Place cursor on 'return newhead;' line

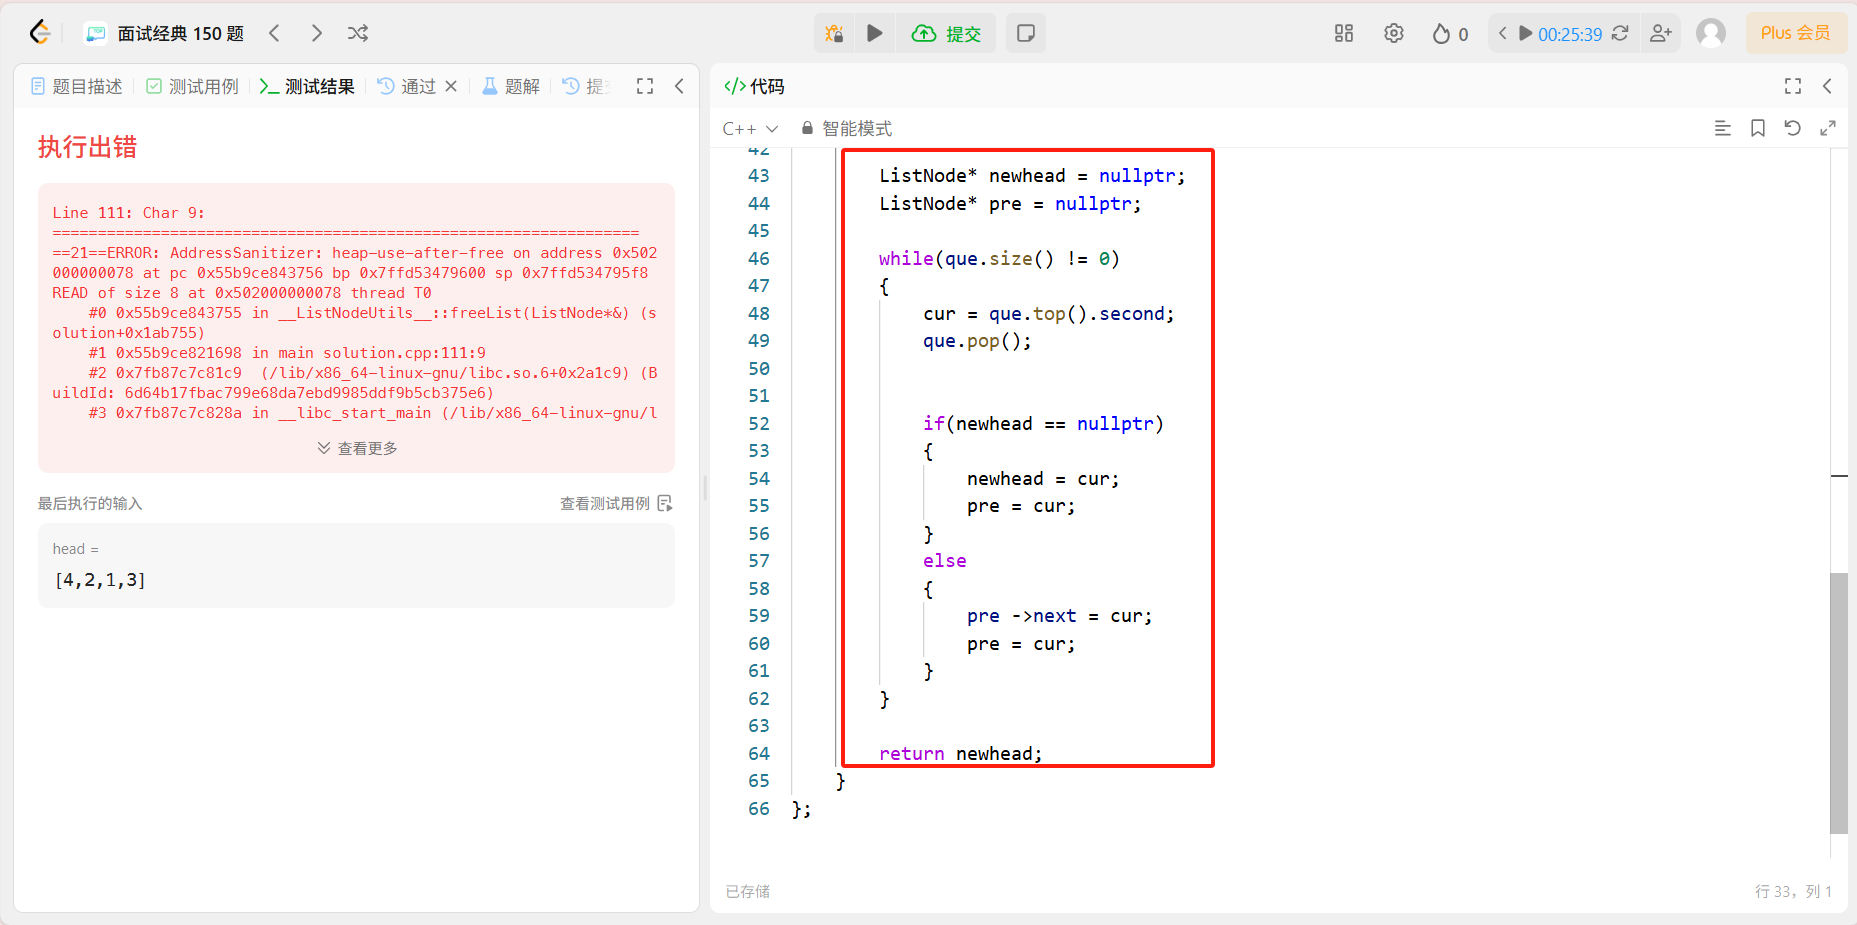(x=961, y=753)
